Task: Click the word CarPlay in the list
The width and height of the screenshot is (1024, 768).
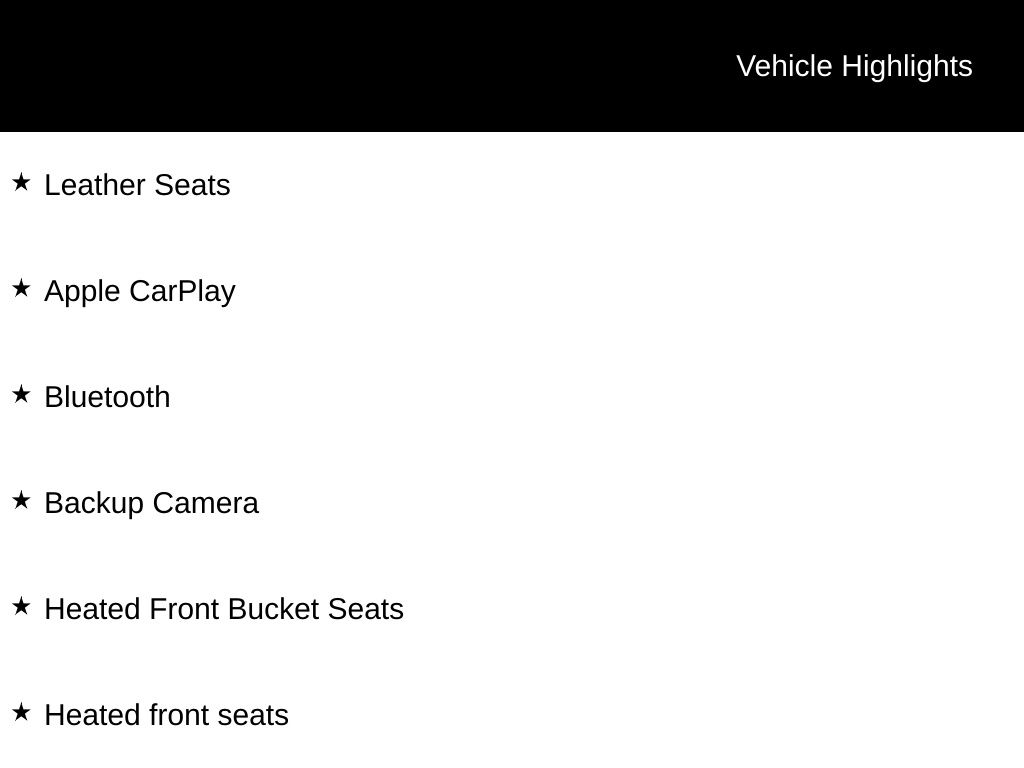Action: point(182,291)
